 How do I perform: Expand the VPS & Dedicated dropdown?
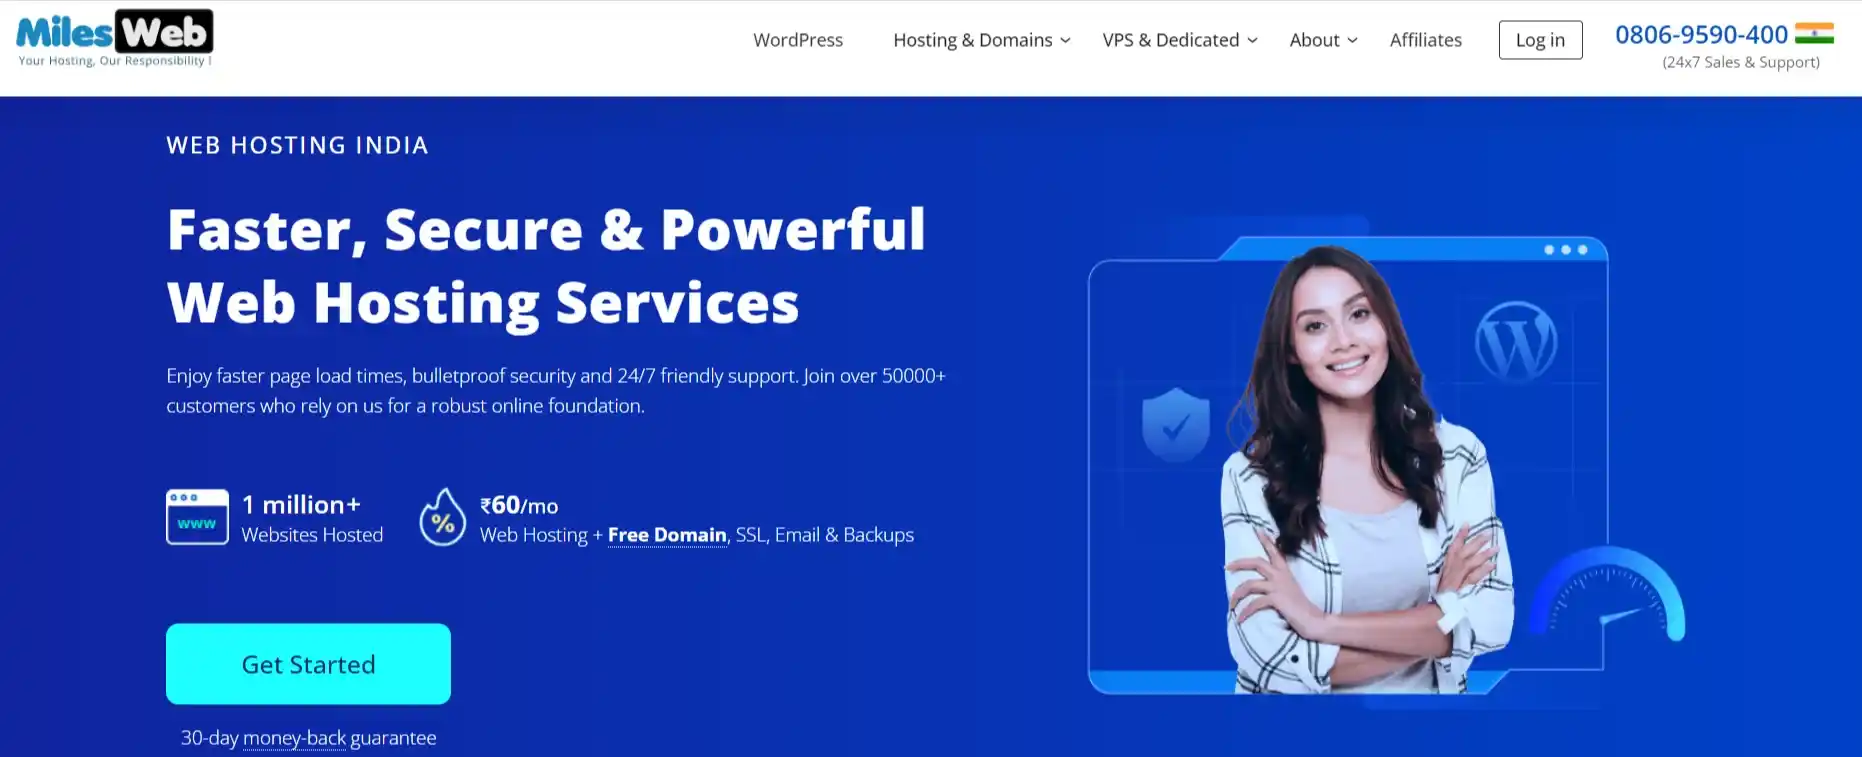(1180, 40)
